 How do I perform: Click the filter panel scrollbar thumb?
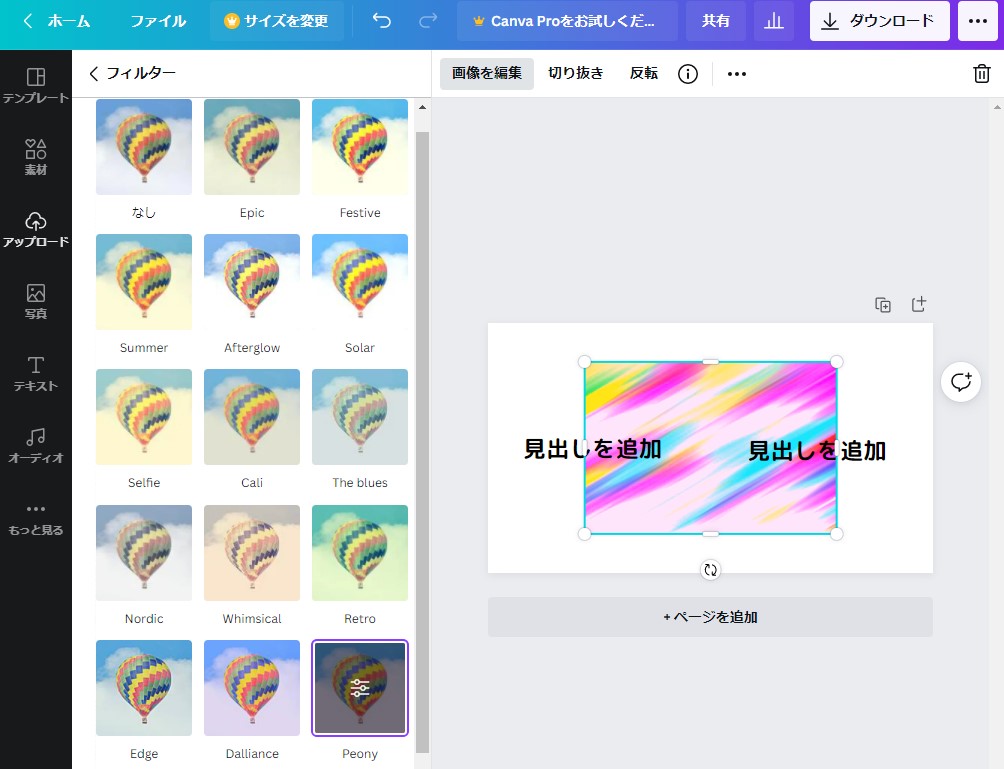(423, 442)
